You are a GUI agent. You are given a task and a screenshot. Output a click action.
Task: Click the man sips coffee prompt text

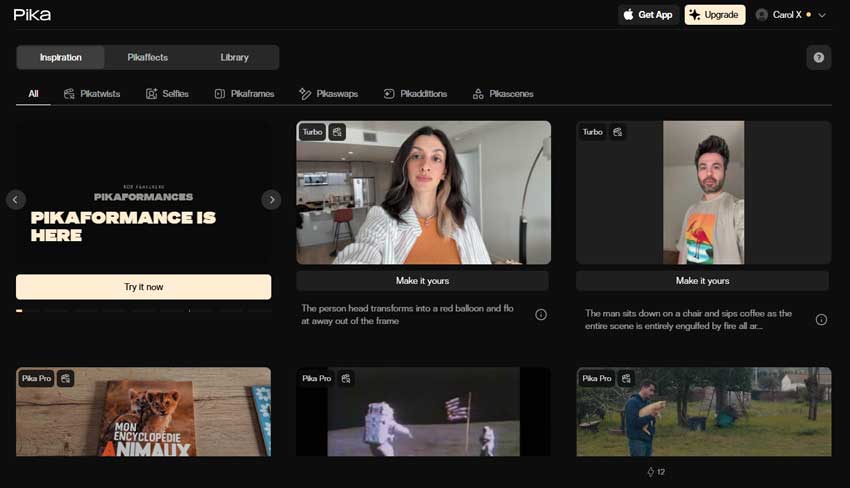tap(688, 320)
